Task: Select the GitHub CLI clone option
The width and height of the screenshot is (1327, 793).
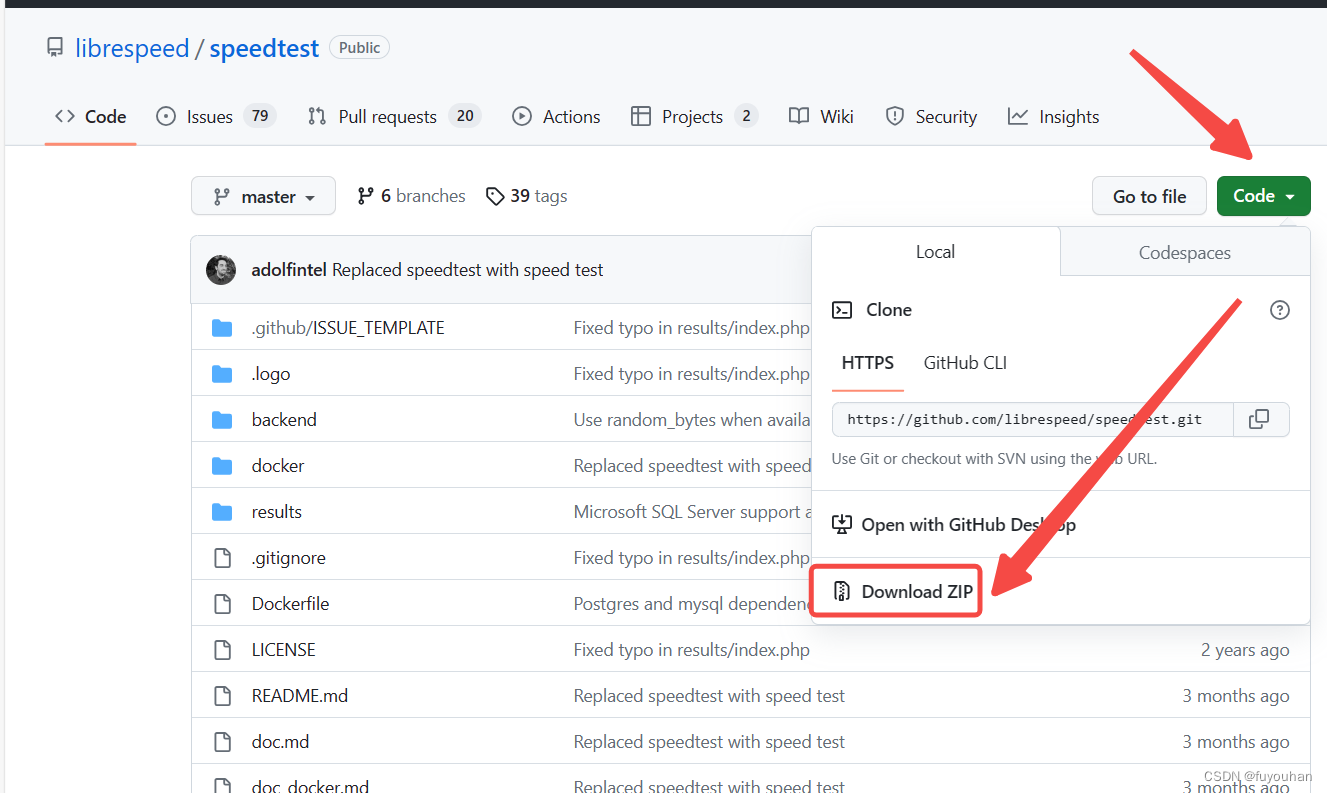Action: click(965, 363)
